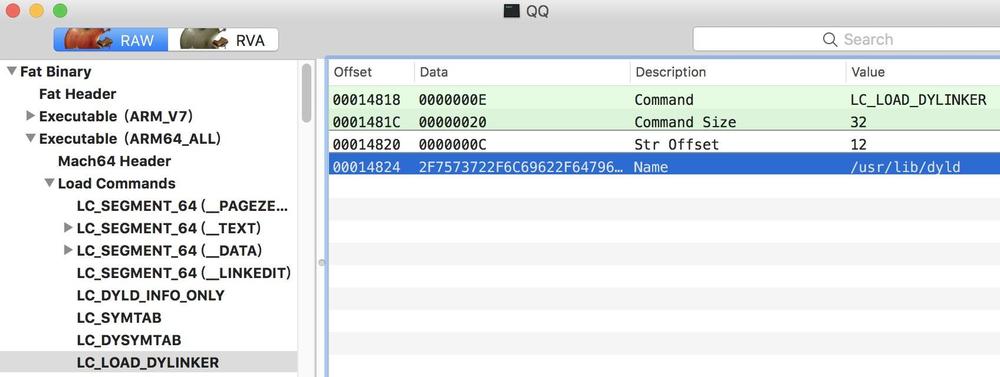
Task: Select the Fat Binary label
Action: point(55,71)
